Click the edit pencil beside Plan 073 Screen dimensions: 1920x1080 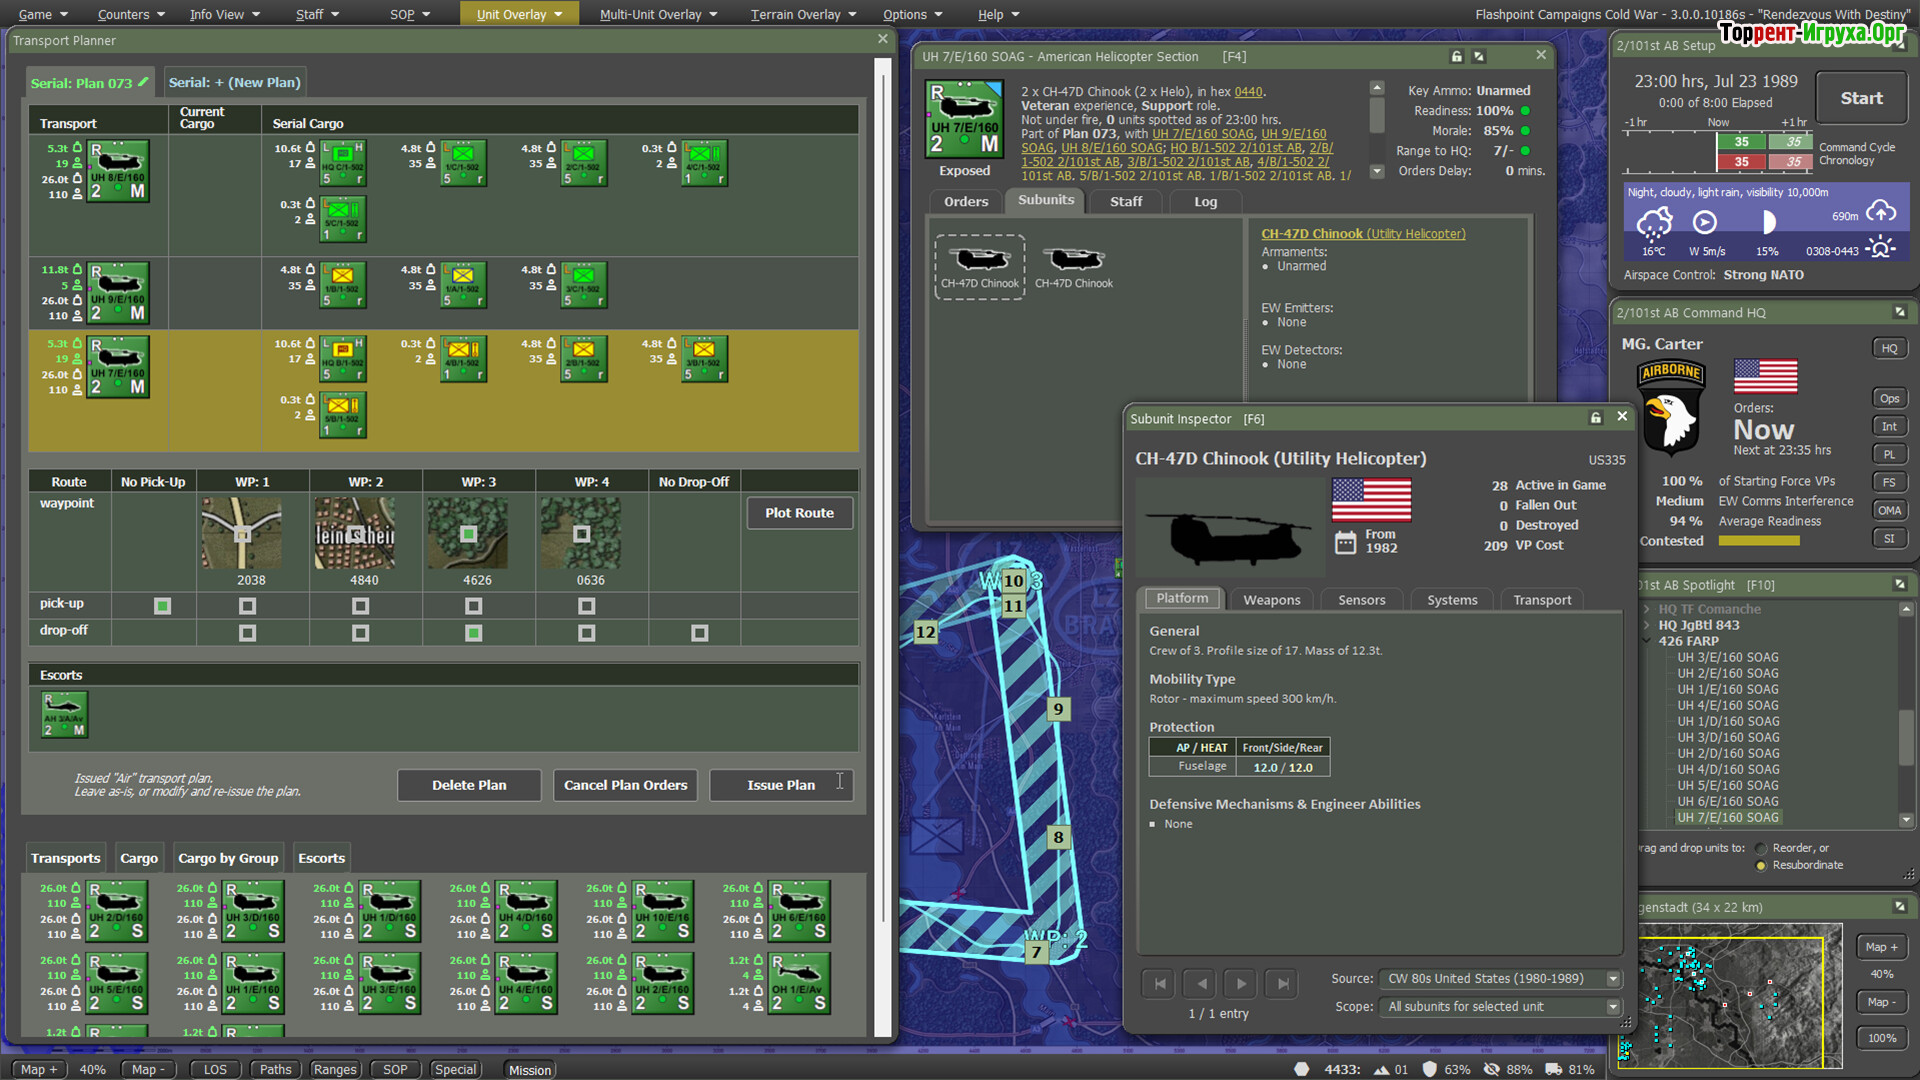coord(144,82)
